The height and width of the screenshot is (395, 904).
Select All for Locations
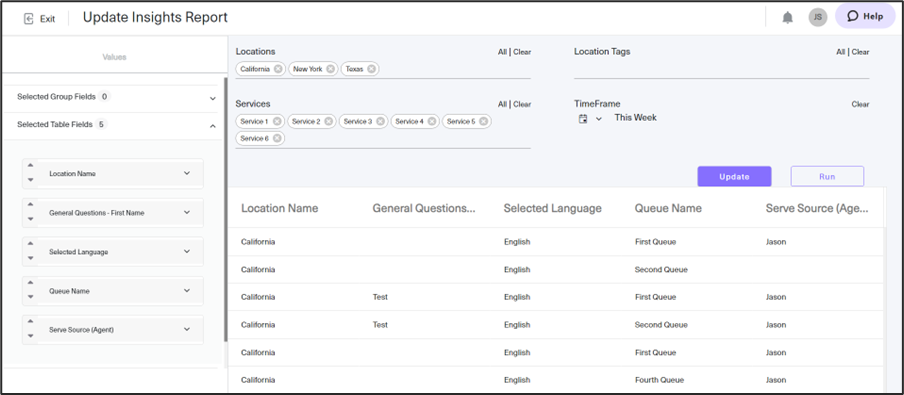tap(502, 52)
